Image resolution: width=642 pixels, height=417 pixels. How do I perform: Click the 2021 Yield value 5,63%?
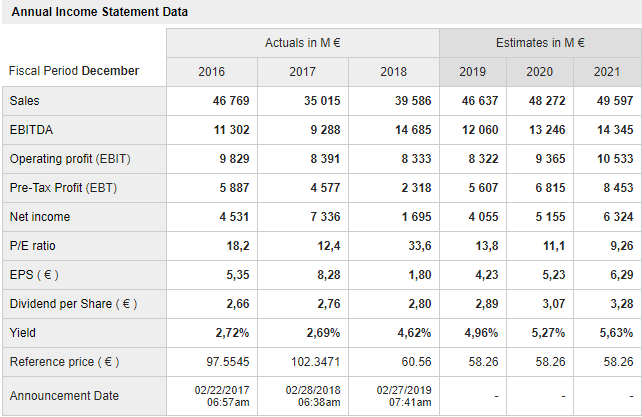click(611, 333)
